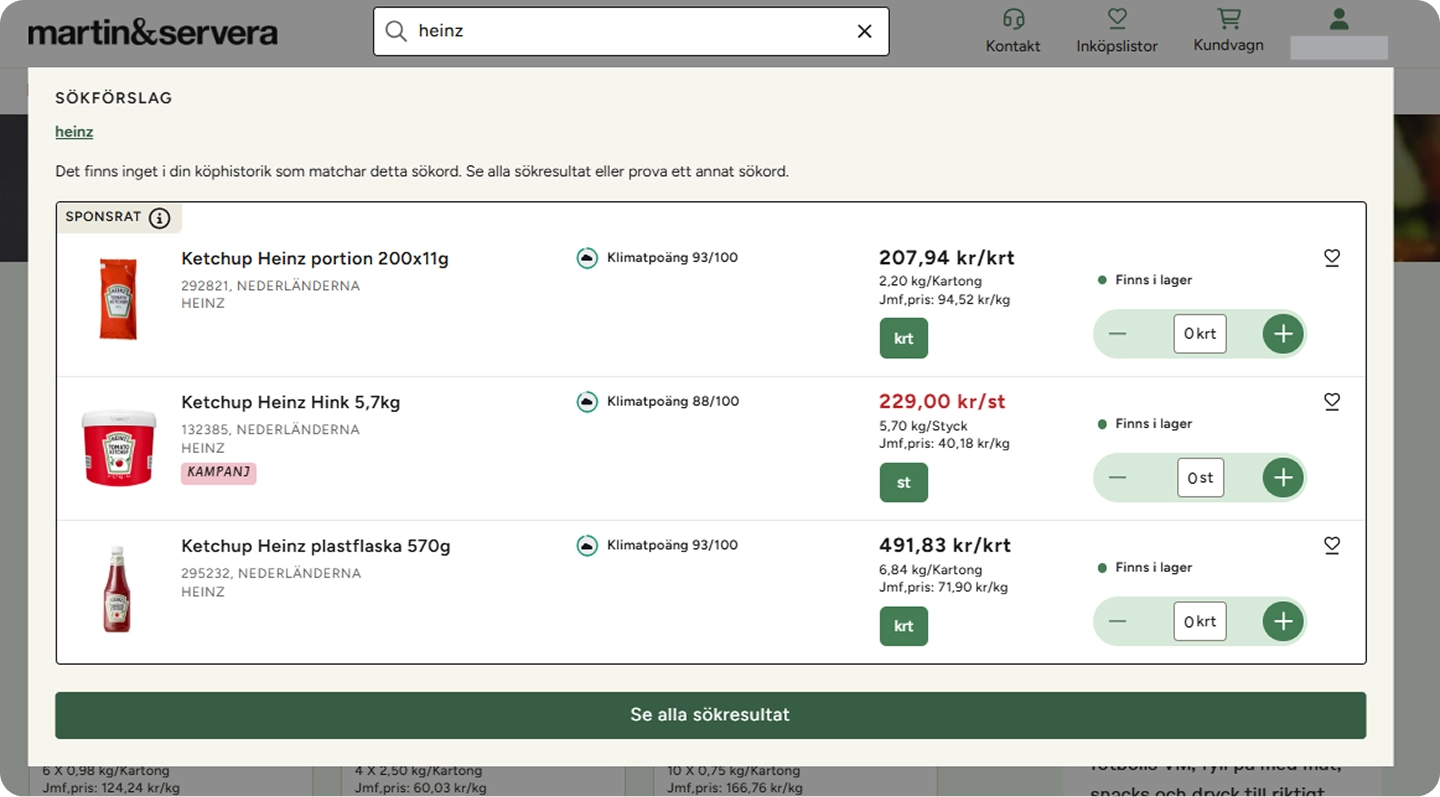Click Klimatpoäng 88/100 text
This screenshot has height=797, width=1440.
point(673,402)
